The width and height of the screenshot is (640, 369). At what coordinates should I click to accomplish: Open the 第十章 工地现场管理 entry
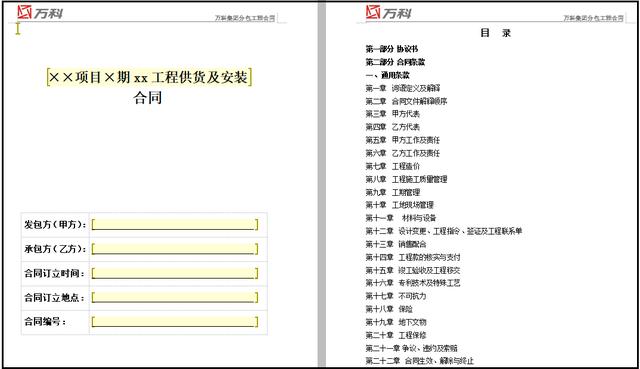coord(400,205)
